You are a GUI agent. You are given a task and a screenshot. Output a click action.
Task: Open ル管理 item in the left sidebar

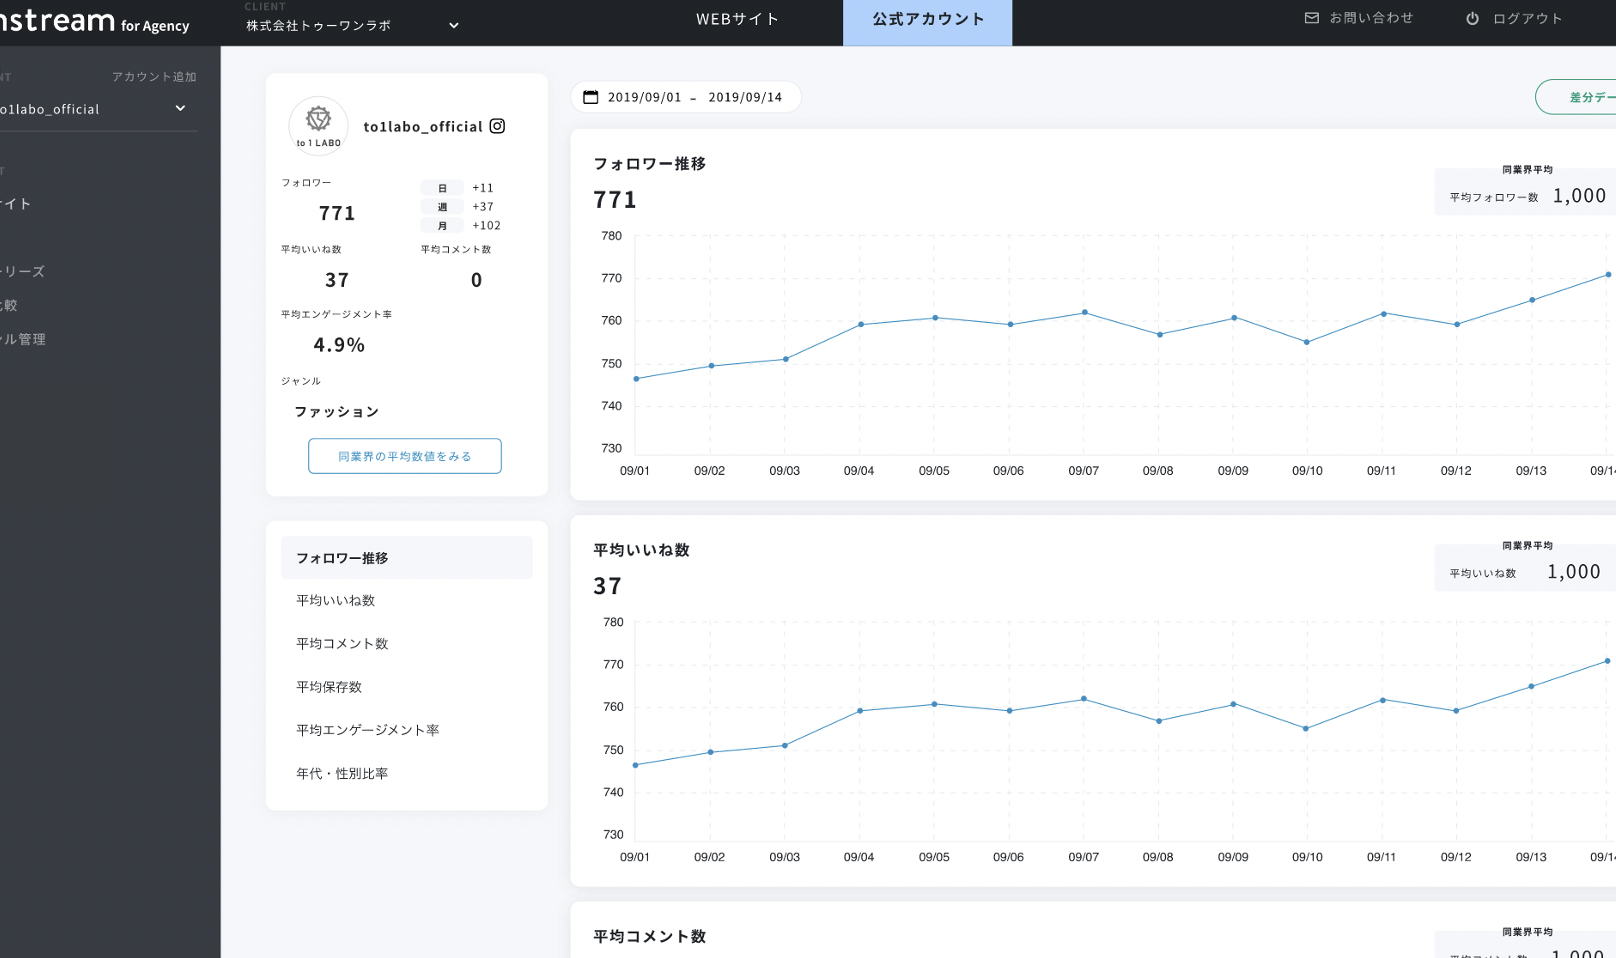pos(23,339)
